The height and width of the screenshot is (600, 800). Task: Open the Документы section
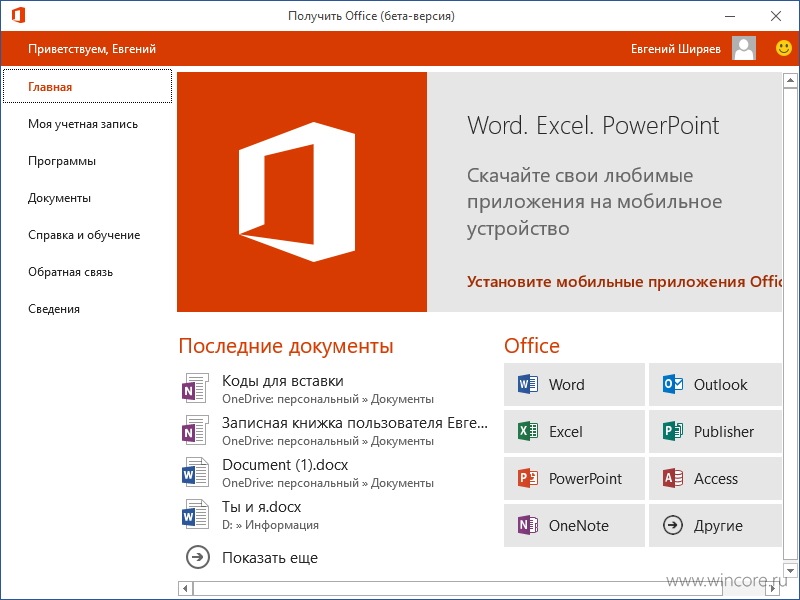click(x=59, y=198)
